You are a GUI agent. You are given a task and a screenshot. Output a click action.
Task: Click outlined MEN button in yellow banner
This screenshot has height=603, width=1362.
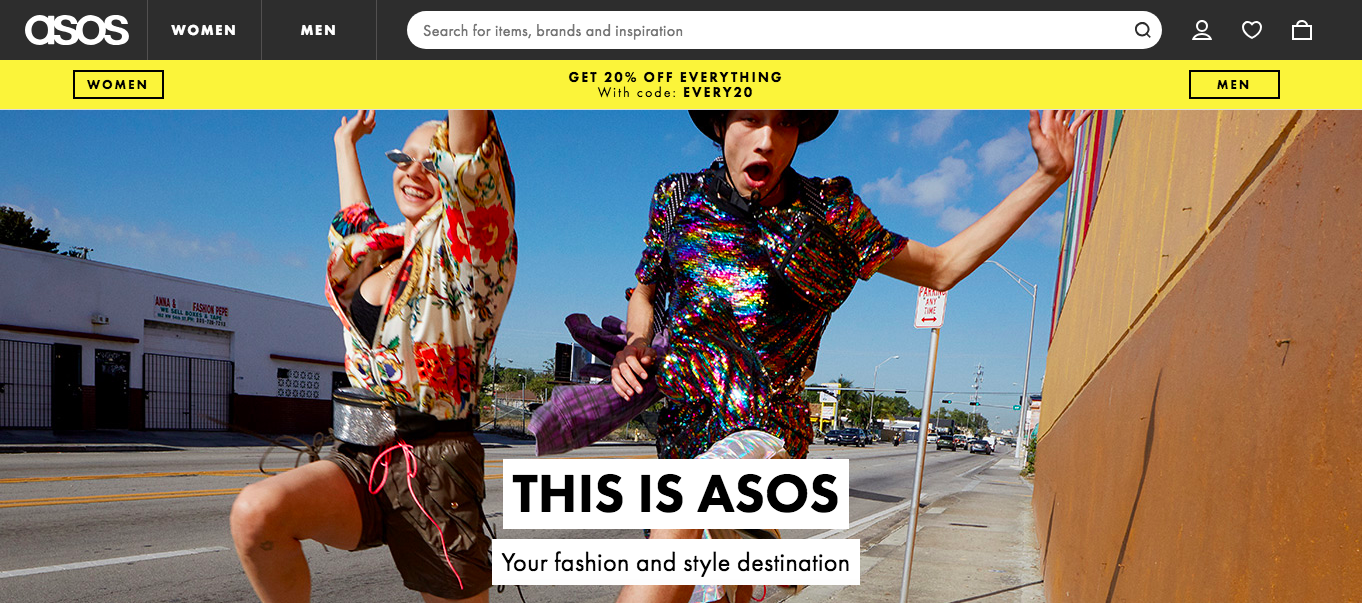tap(1234, 85)
